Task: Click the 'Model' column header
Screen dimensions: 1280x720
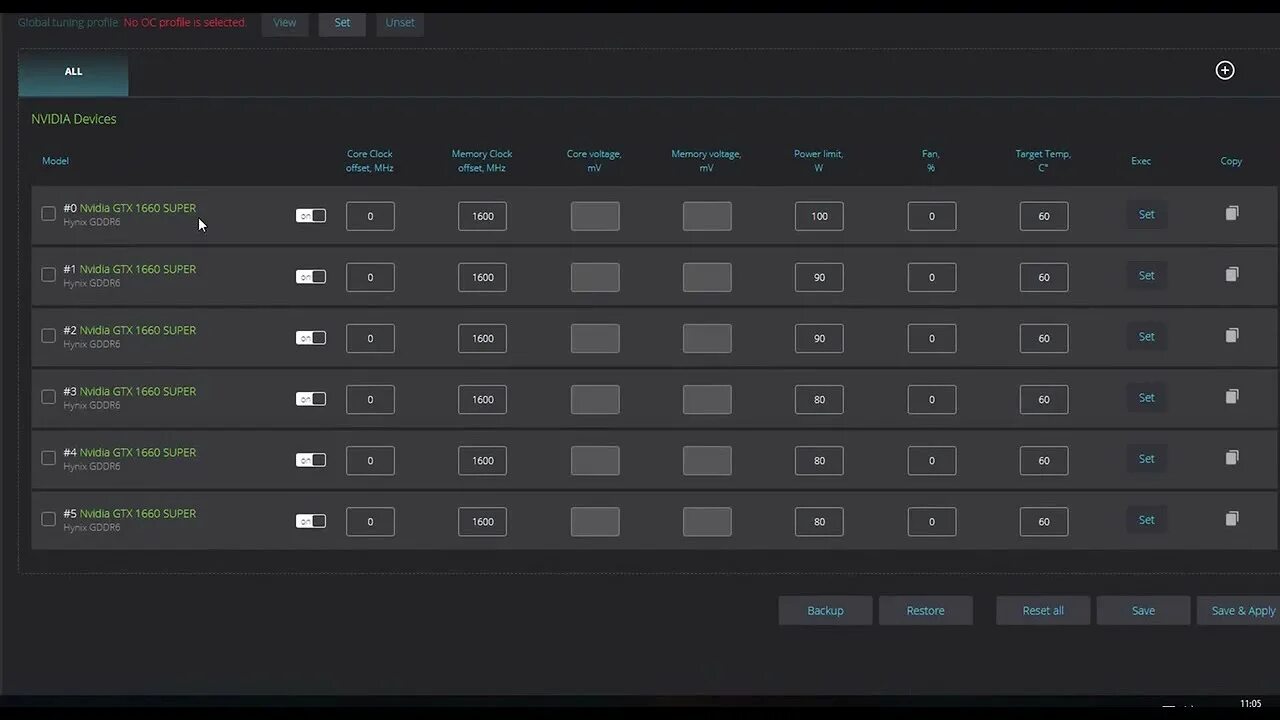Action: [55, 161]
